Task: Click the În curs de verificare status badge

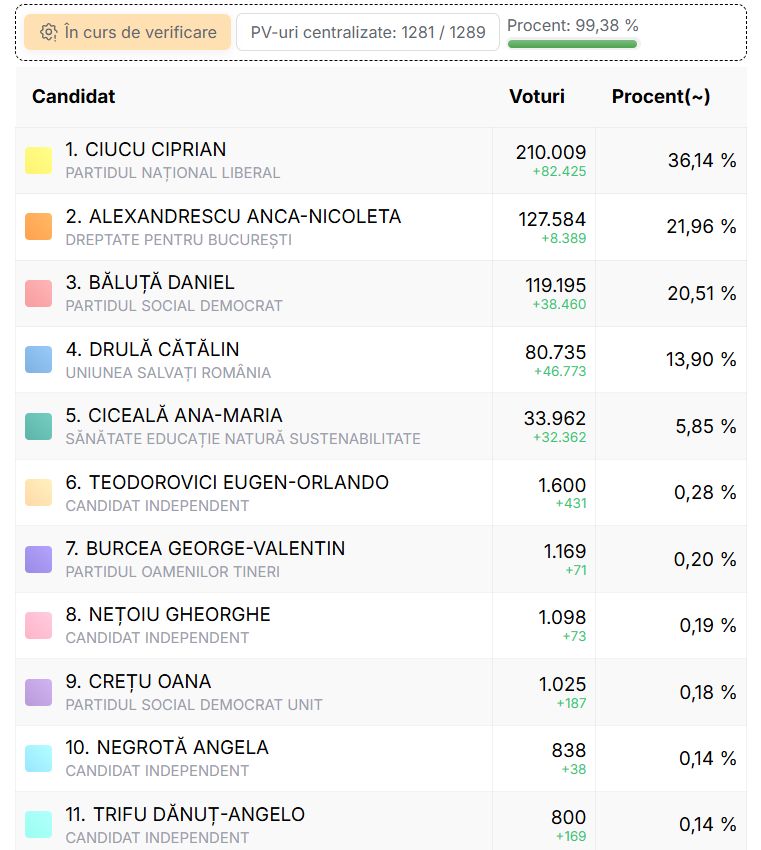Action: point(127,32)
